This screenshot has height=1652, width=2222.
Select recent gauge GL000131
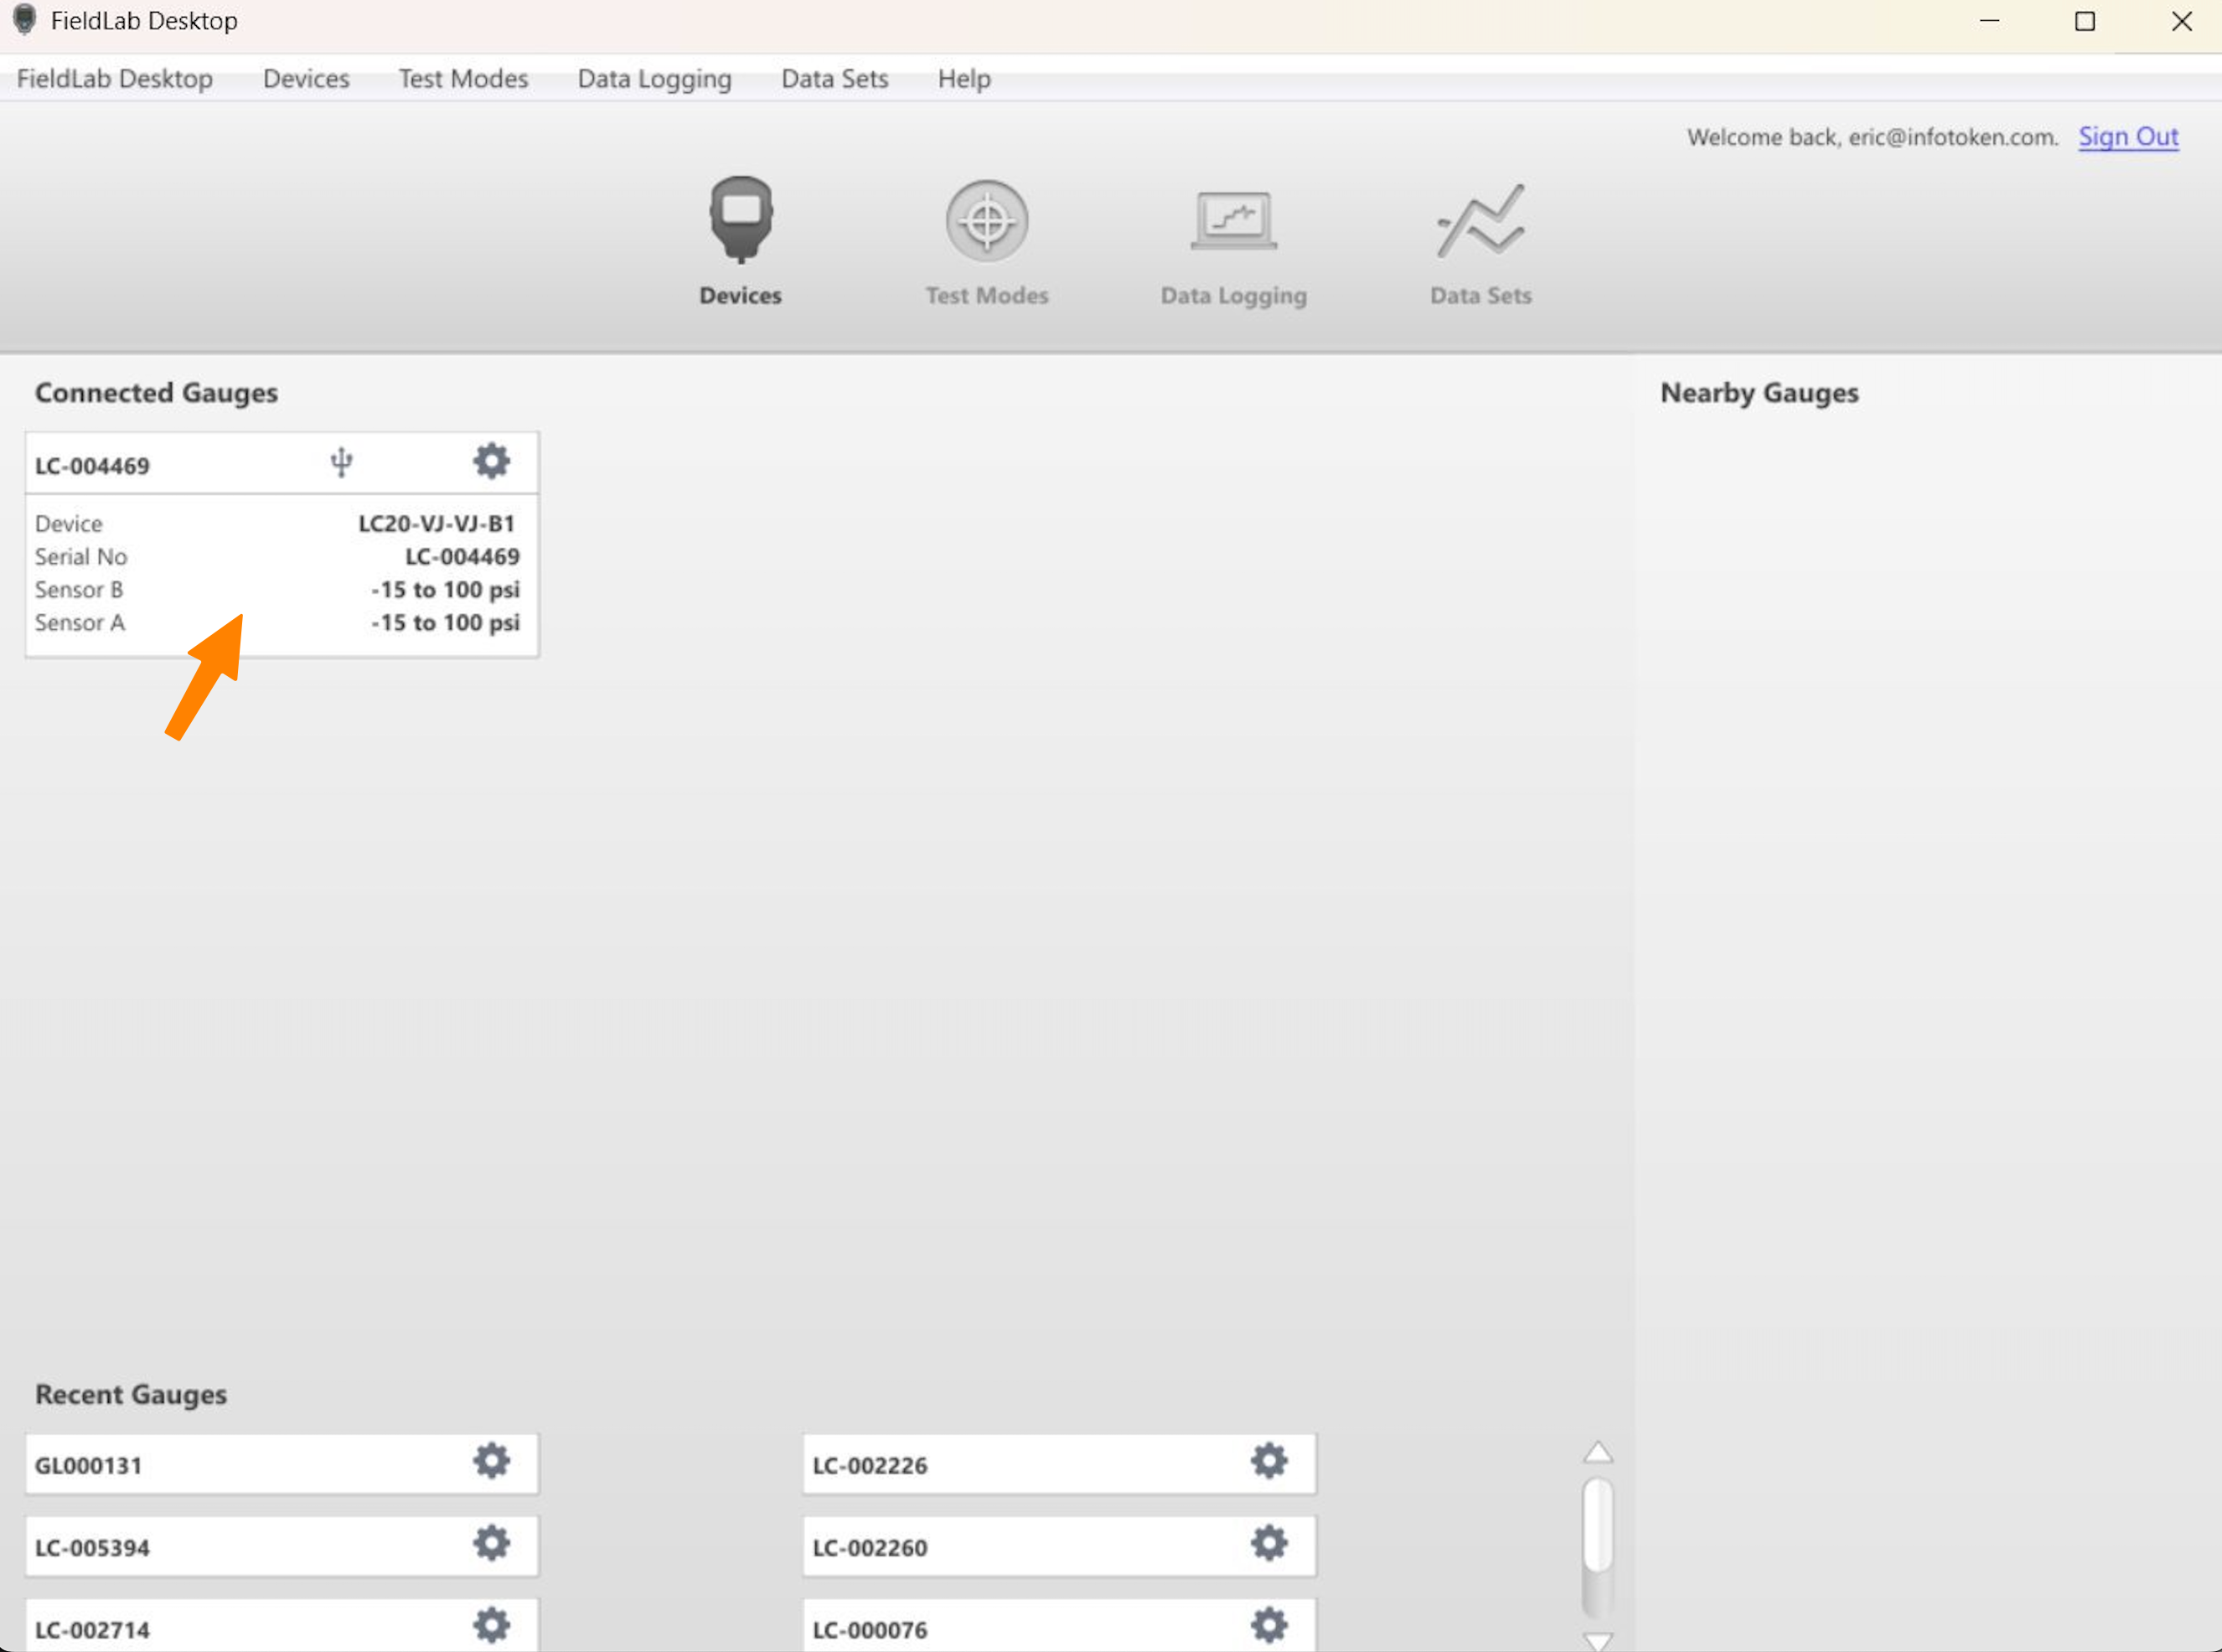pyautogui.click(x=282, y=1464)
